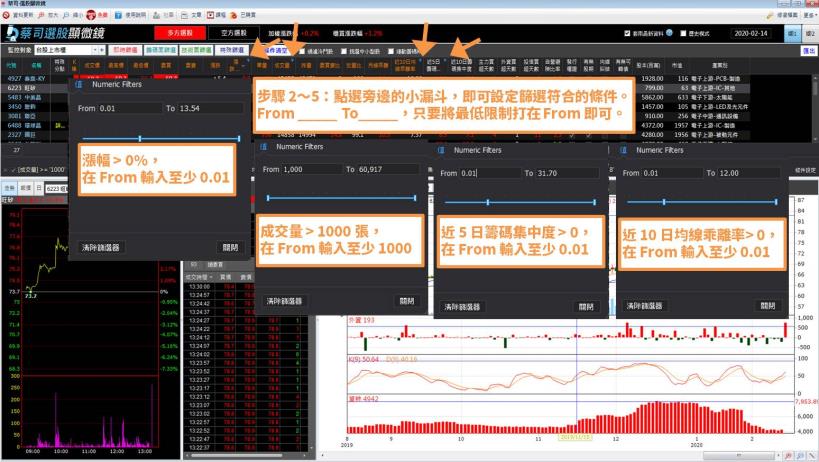Click the filter funnel on 漲幅 column header
819x462 pixels.
[250, 60]
